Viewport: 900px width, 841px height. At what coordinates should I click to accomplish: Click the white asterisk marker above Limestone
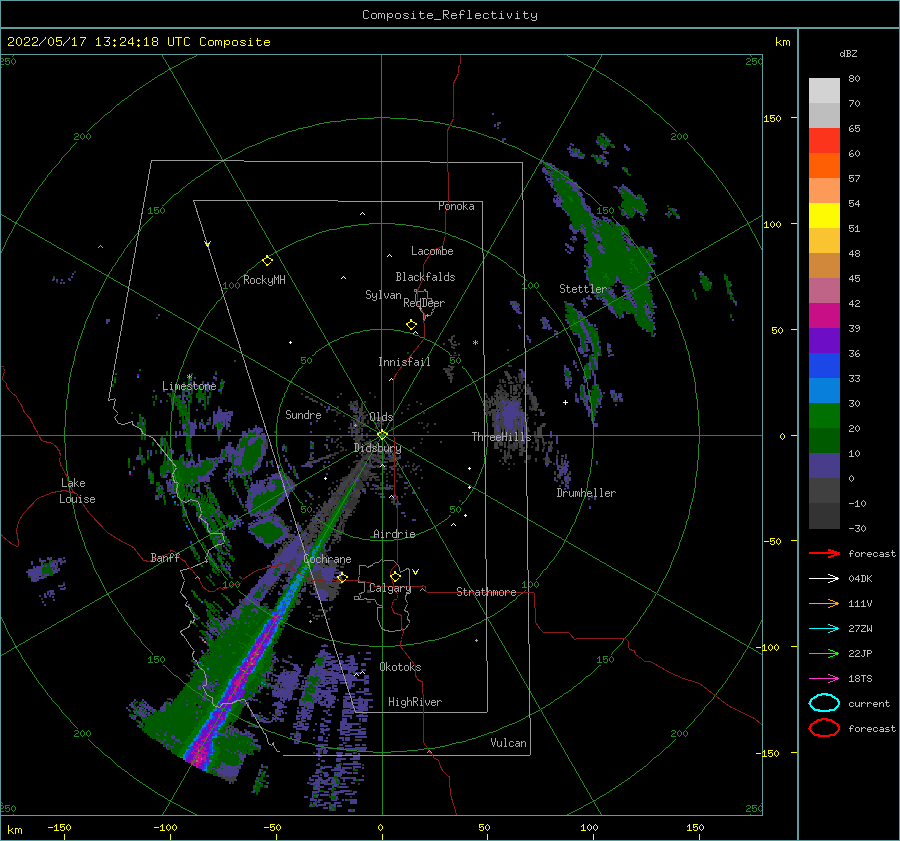tap(189, 377)
